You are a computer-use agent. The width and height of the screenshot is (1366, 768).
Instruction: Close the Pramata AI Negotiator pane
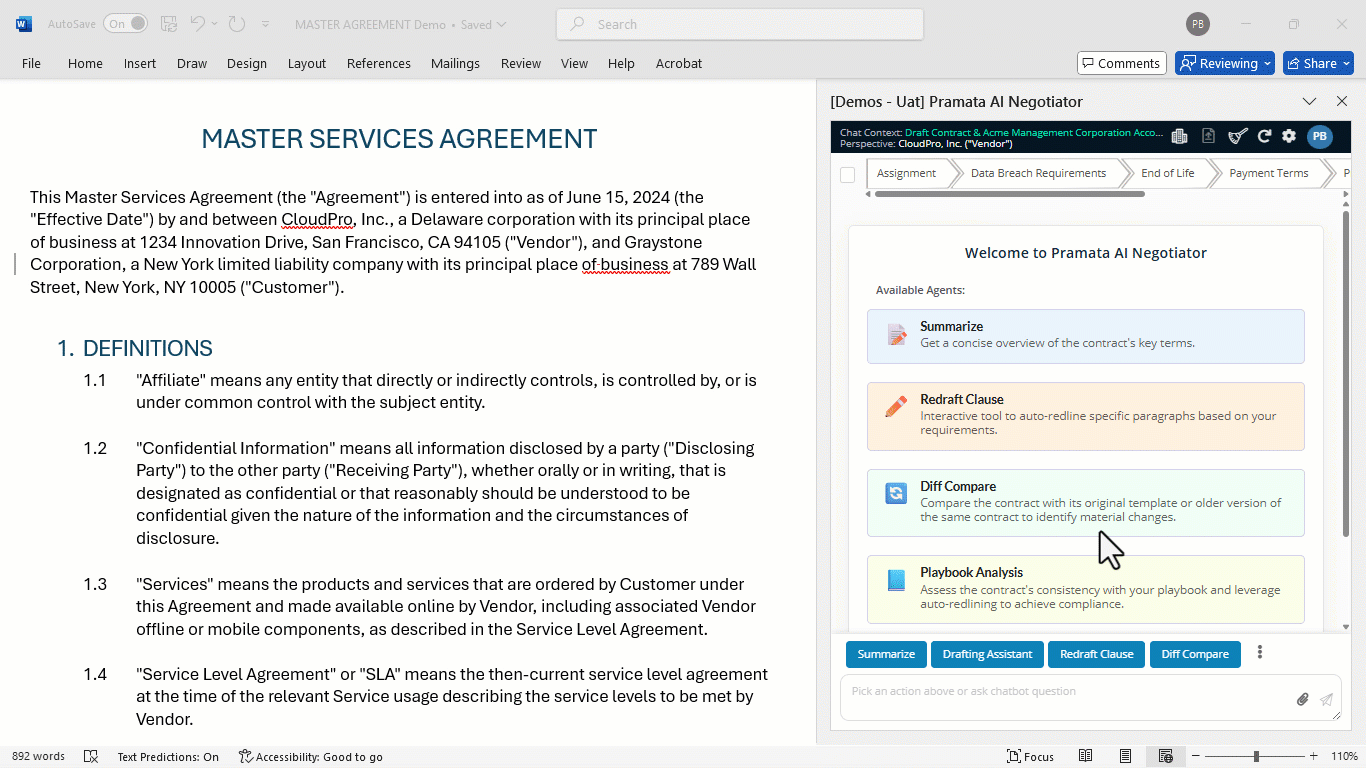point(1342,101)
